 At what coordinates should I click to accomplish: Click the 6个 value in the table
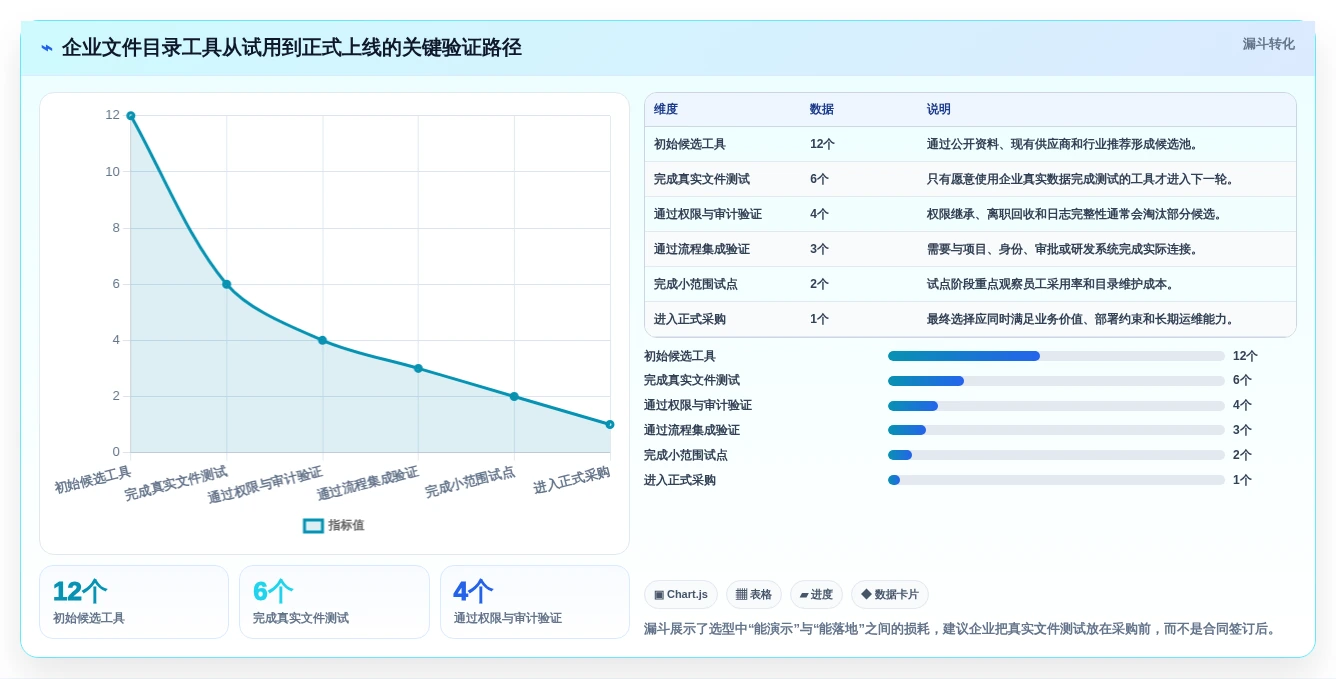point(819,179)
